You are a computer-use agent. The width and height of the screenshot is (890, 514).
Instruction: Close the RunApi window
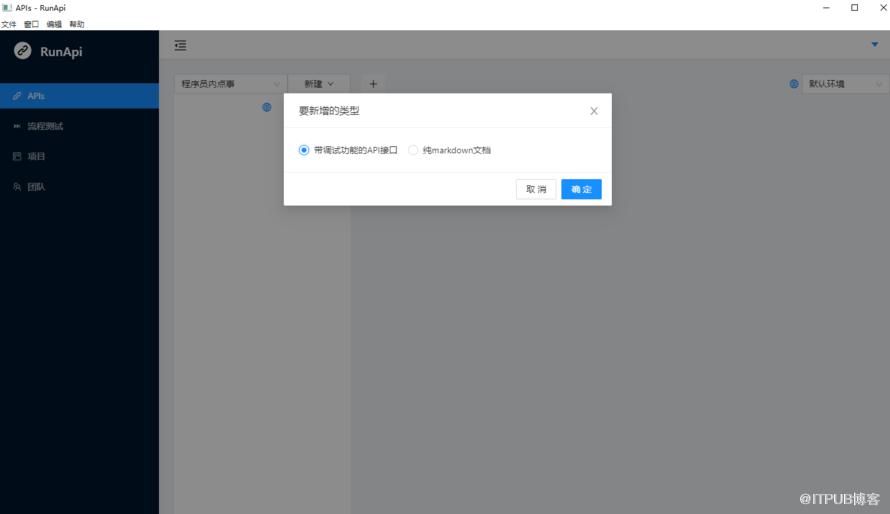click(883, 8)
